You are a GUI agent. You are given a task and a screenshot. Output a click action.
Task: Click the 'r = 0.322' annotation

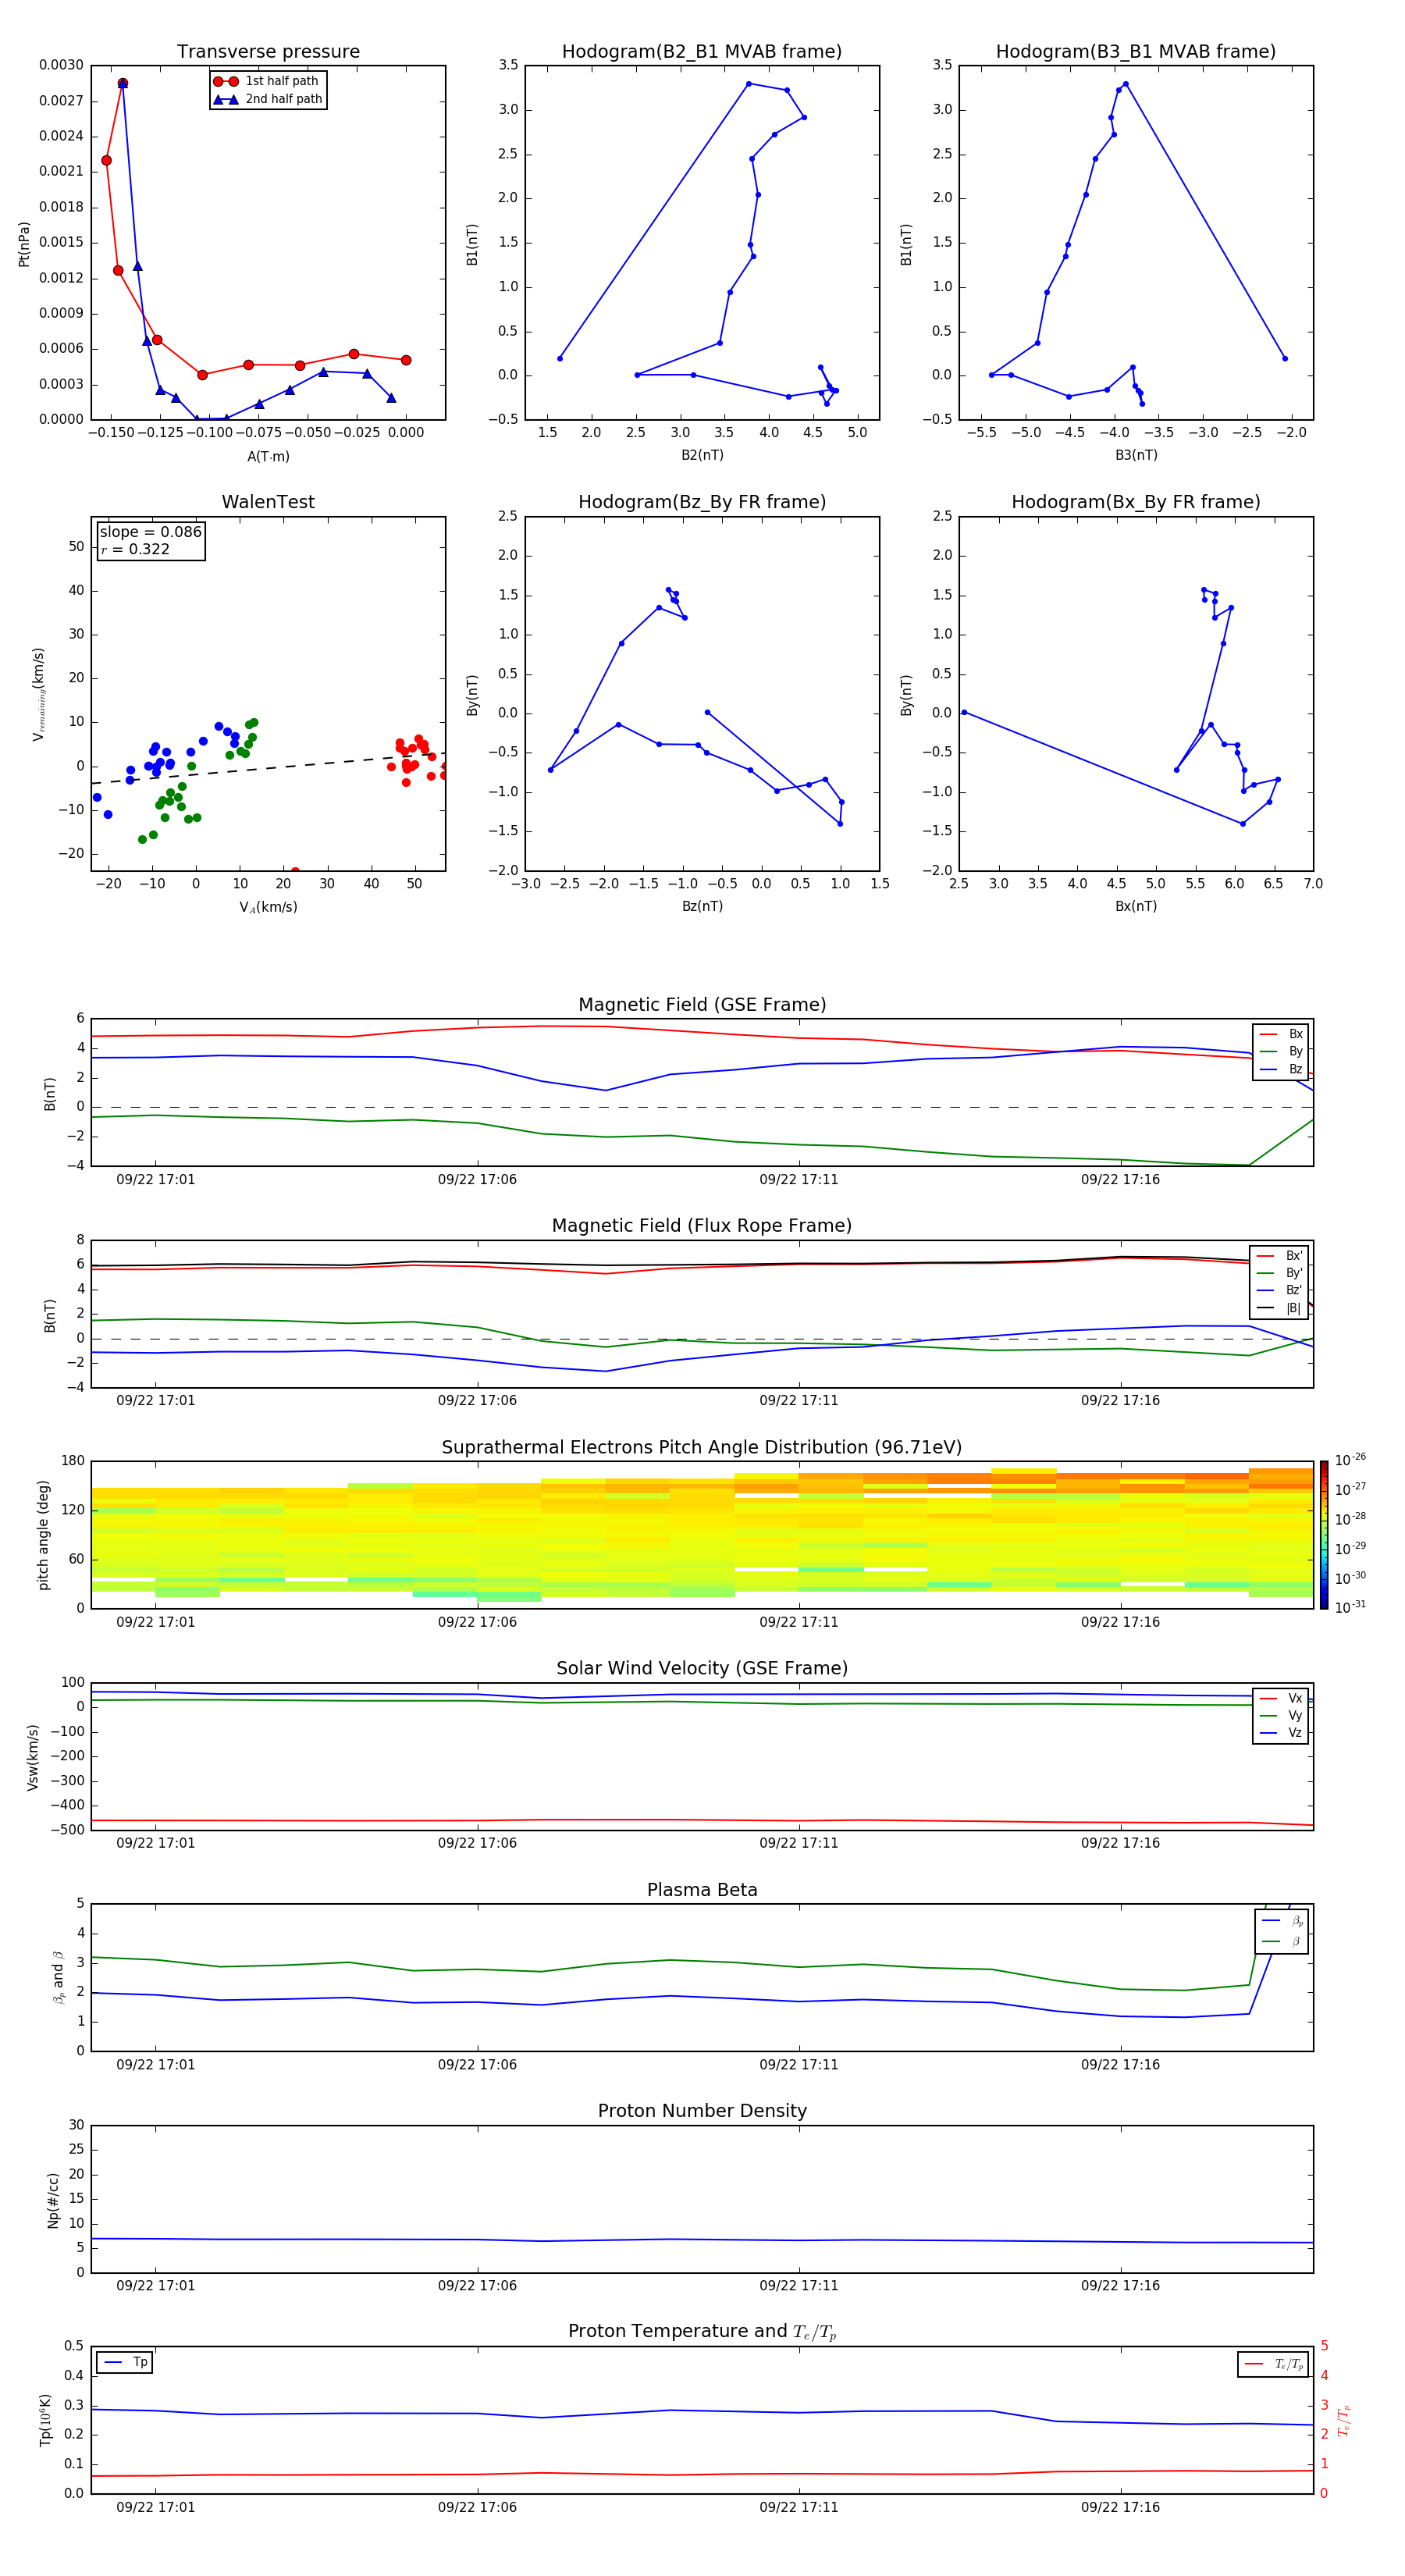tap(135, 549)
